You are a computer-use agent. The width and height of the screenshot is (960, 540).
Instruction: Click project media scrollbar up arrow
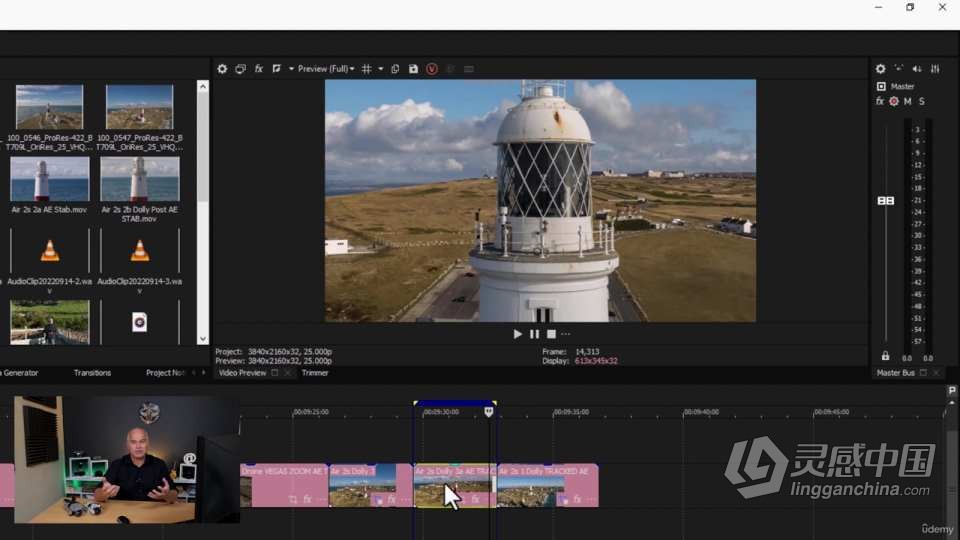(203, 86)
